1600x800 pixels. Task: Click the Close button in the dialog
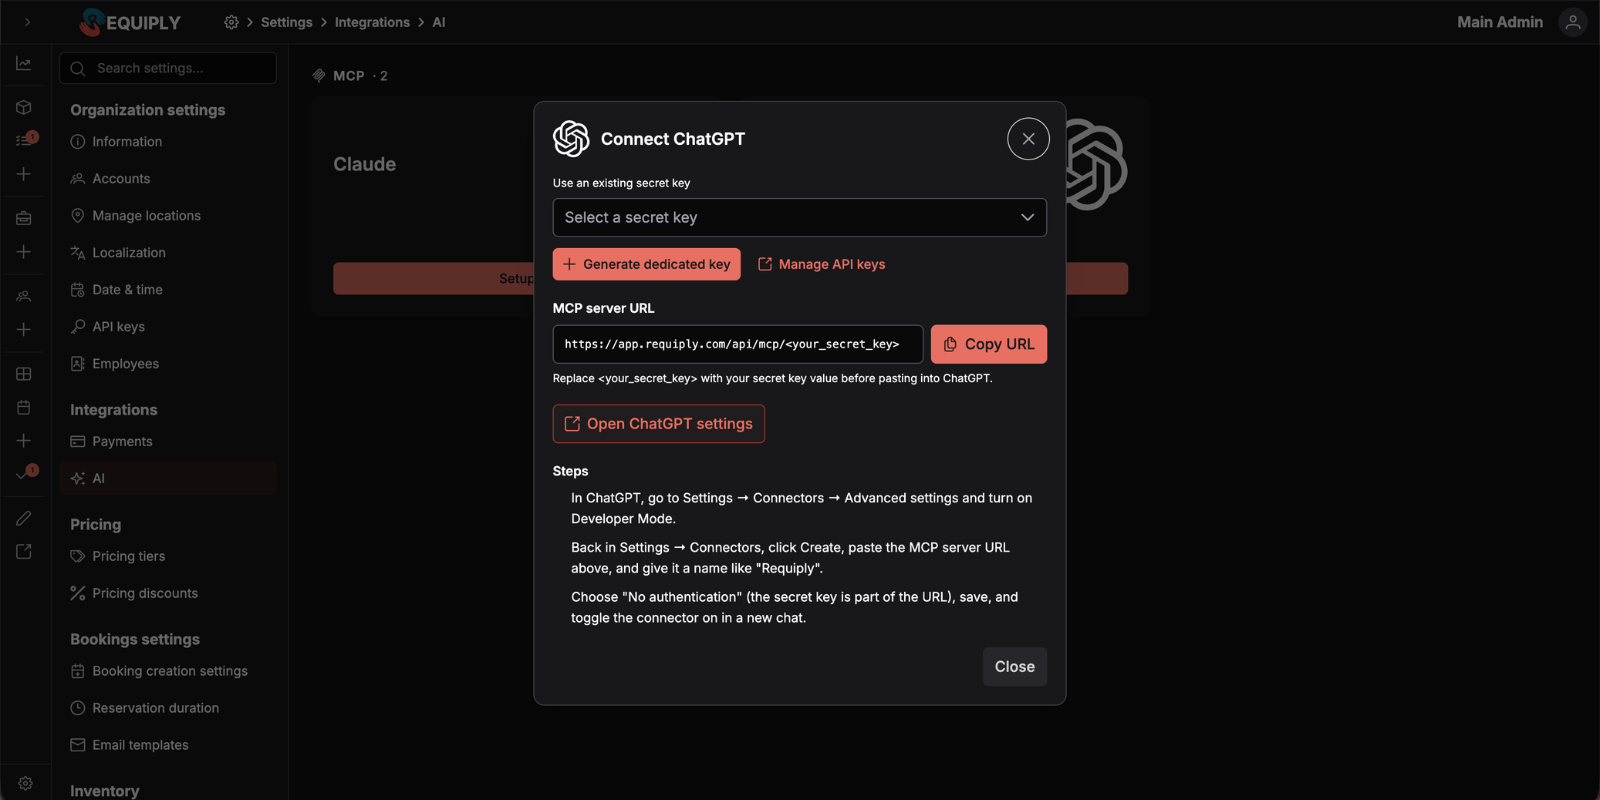point(1015,667)
